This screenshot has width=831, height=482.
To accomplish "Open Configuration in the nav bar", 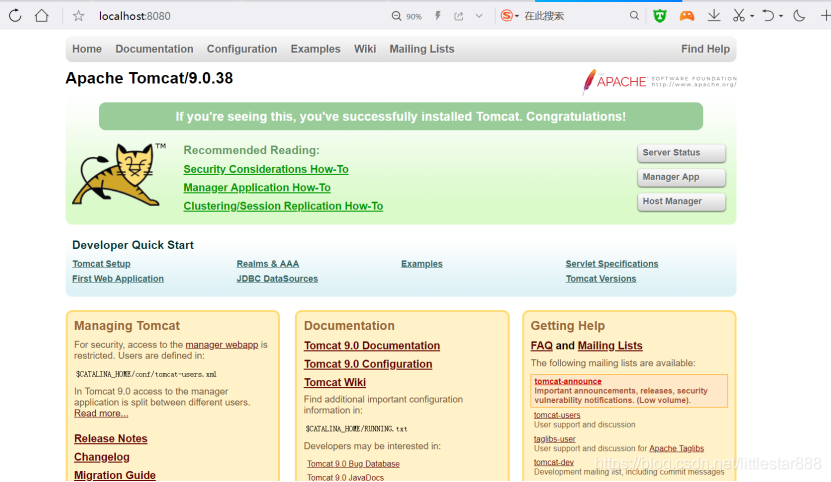I will point(242,49).
